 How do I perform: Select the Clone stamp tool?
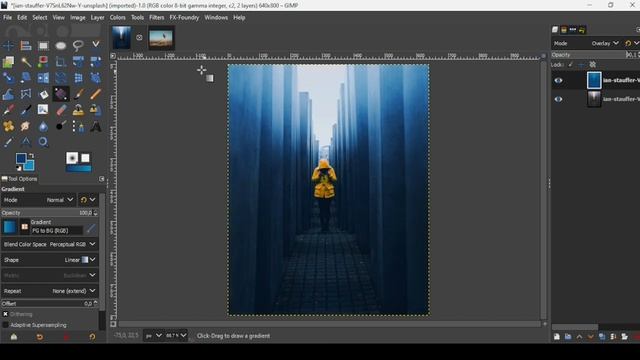click(x=78, y=110)
